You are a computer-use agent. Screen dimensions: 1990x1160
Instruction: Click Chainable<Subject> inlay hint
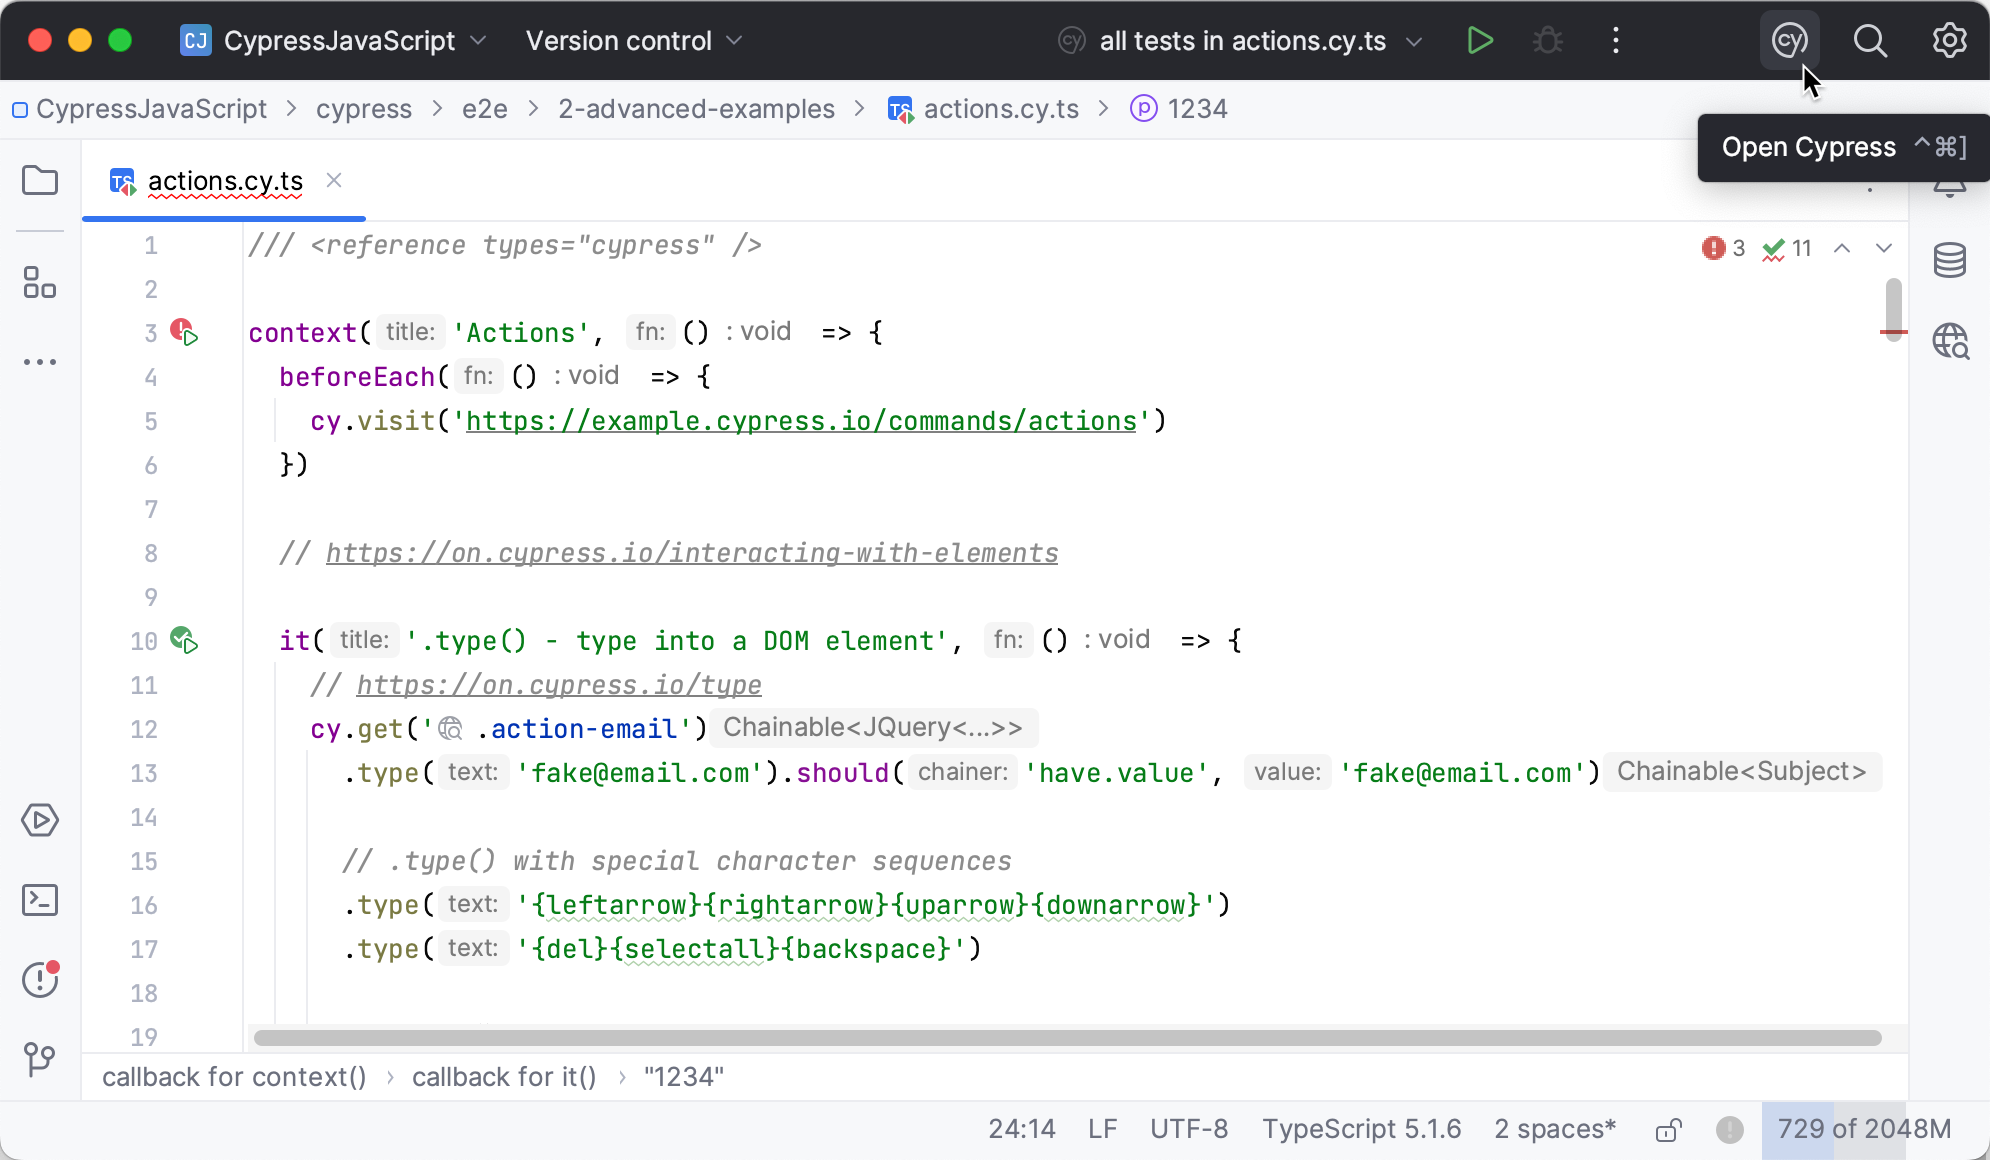click(x=1742, y=771)
